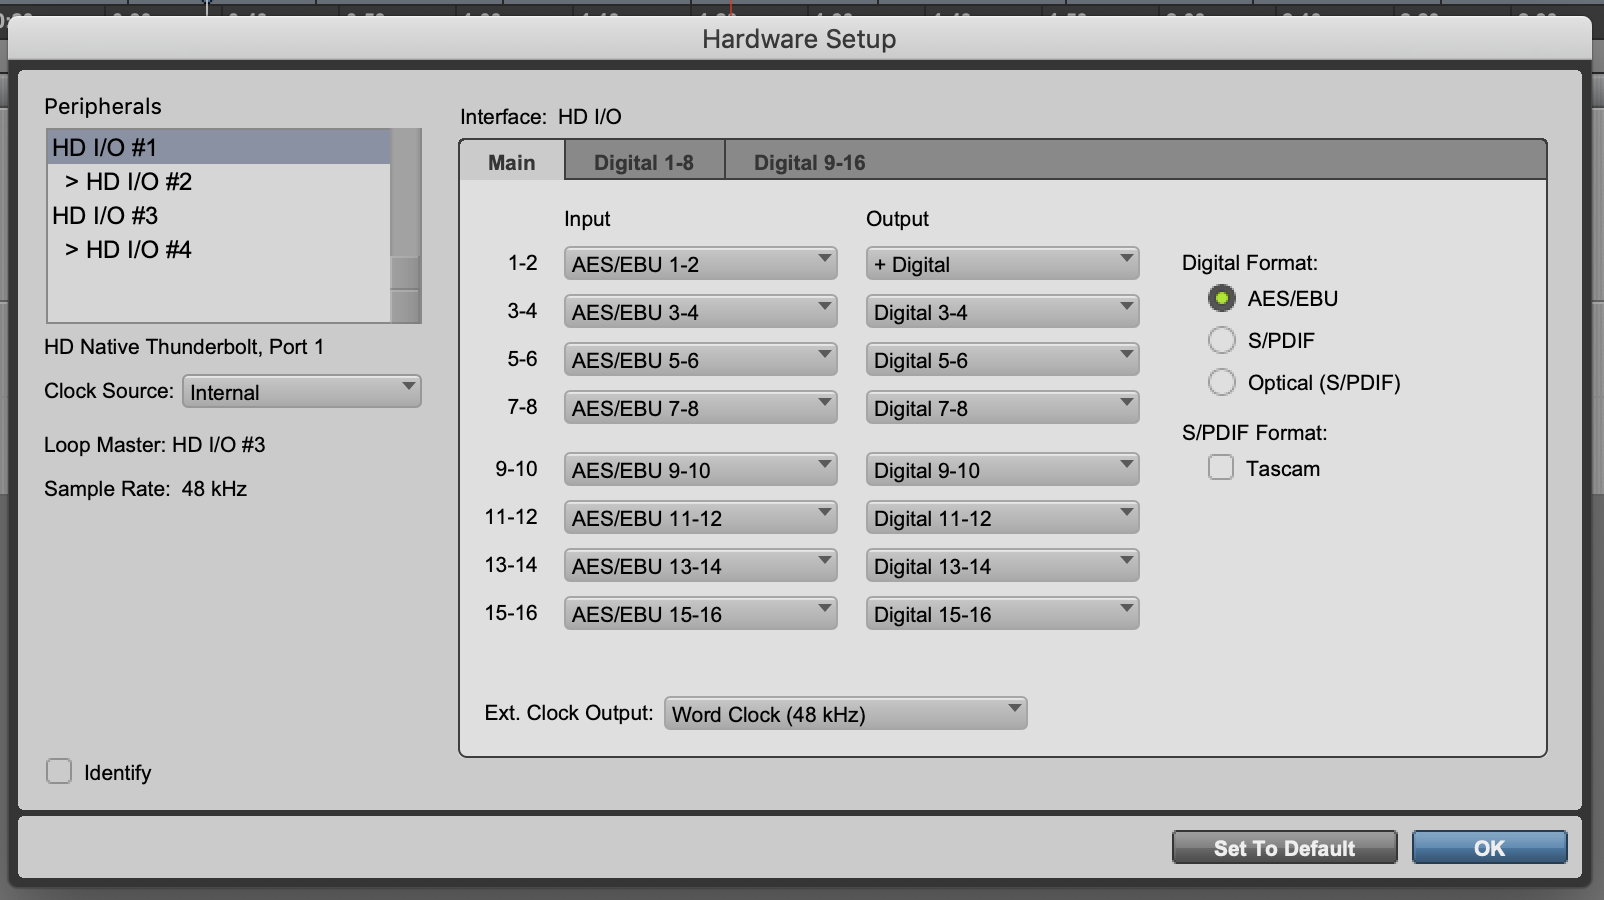The width and height of the screenshot is (1604, 900).
Task: Open Output Digital 15-16 dropdown
Action: 1002,614
